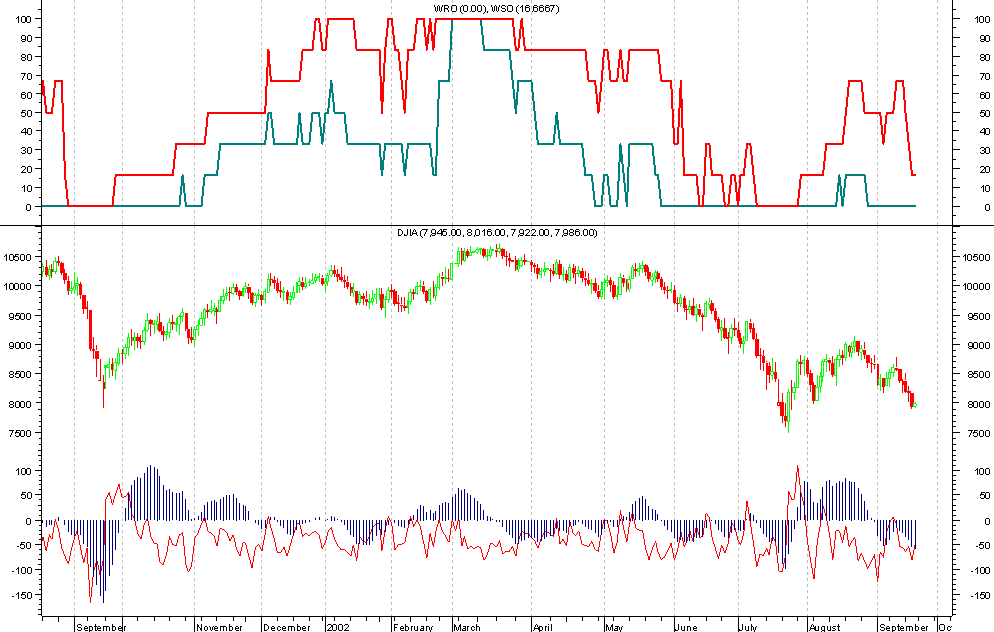Select 9000 on the right price axis

(973, 345)
